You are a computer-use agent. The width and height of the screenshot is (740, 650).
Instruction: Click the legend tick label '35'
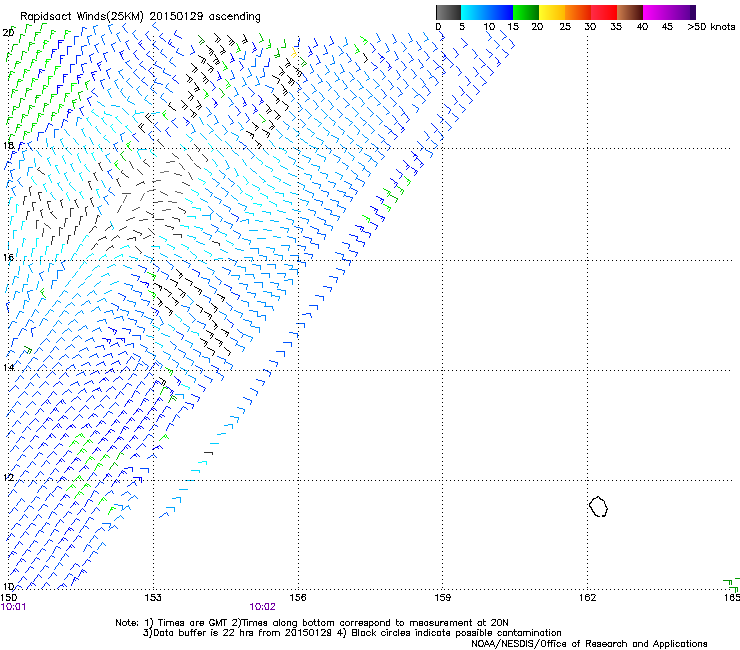coord(616,27)
